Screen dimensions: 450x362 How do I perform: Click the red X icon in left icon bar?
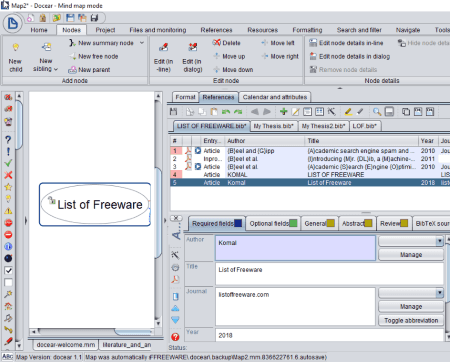[x=8, y=175]
